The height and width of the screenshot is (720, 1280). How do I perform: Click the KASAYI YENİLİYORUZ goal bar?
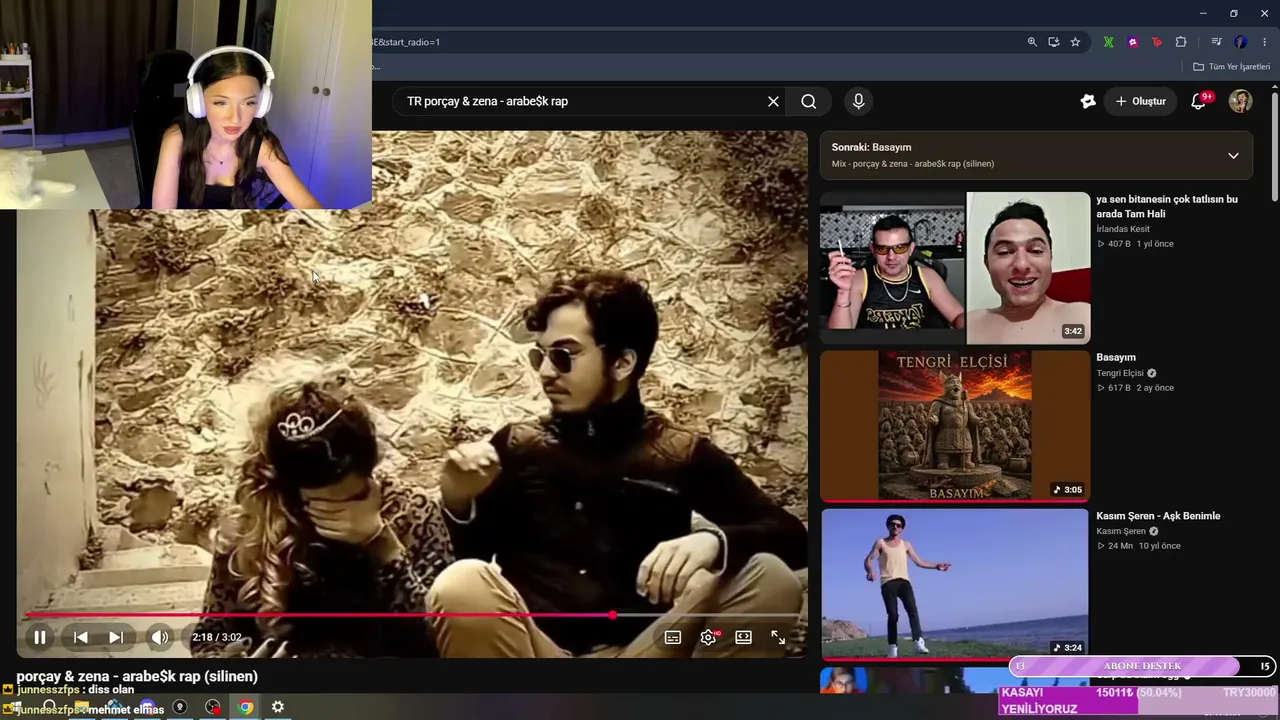[x=1138, y=700]
